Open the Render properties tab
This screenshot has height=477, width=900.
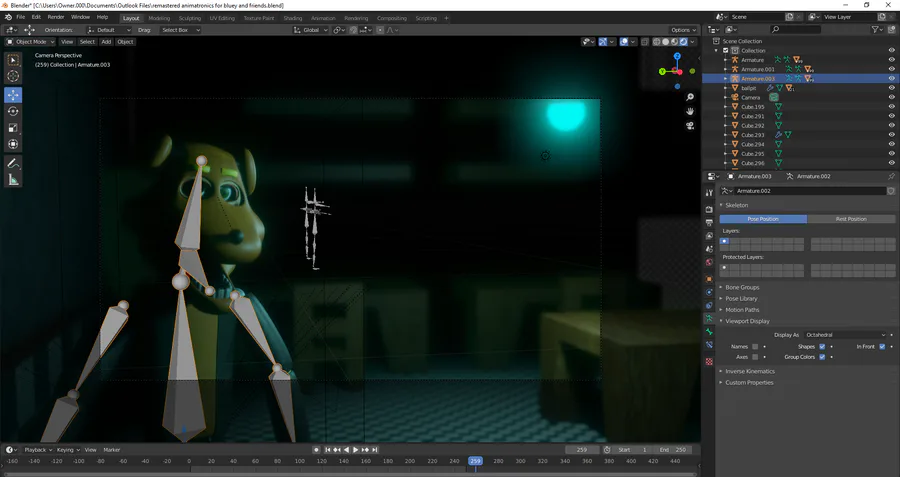[x=709, y=210]
